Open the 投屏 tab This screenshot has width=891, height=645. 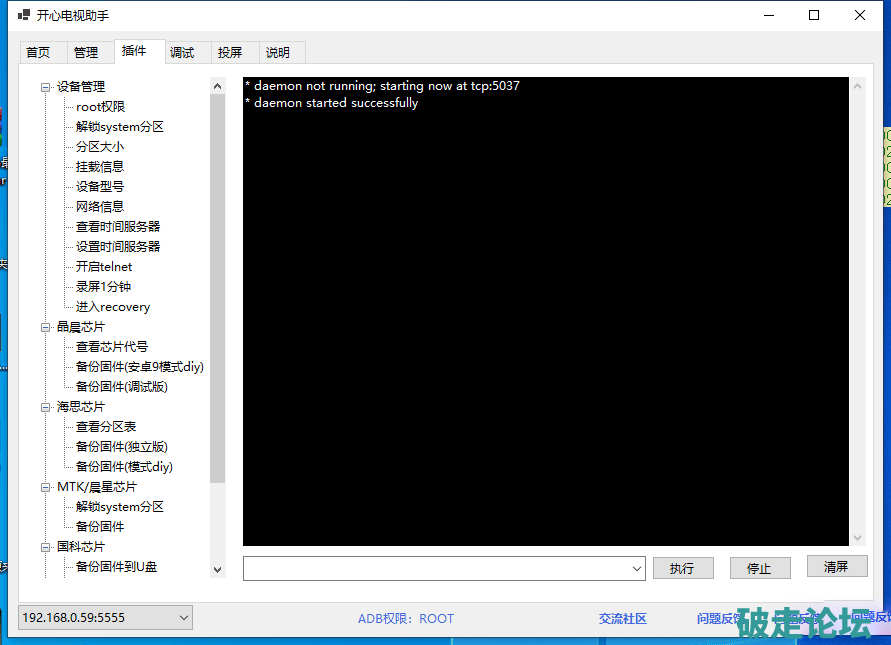(x=230, y=53)
